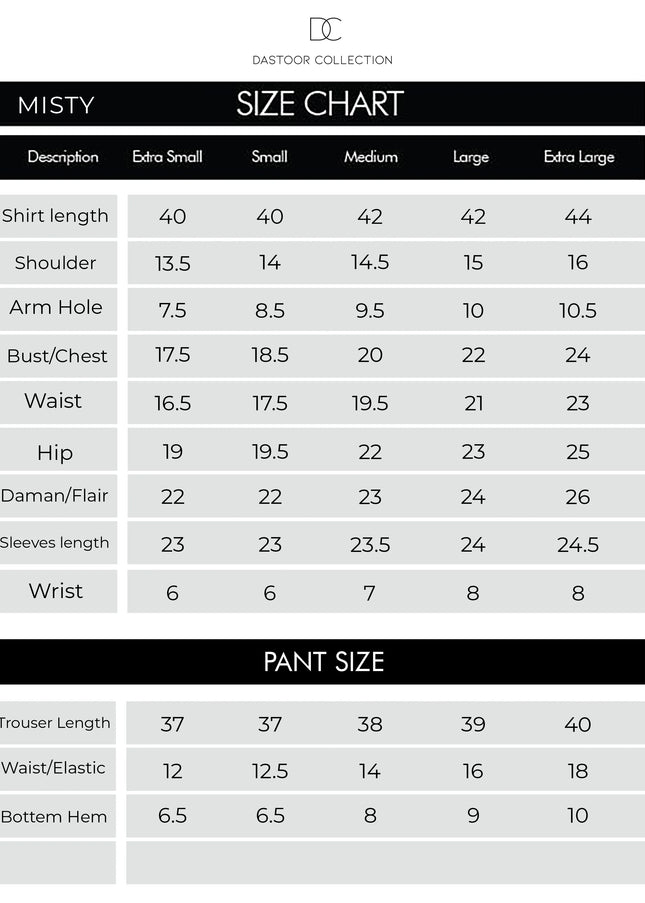Click the SIZE CHART heading
Image resolution: width=645 pixels, height=903 pixels.
pos(320,104)
